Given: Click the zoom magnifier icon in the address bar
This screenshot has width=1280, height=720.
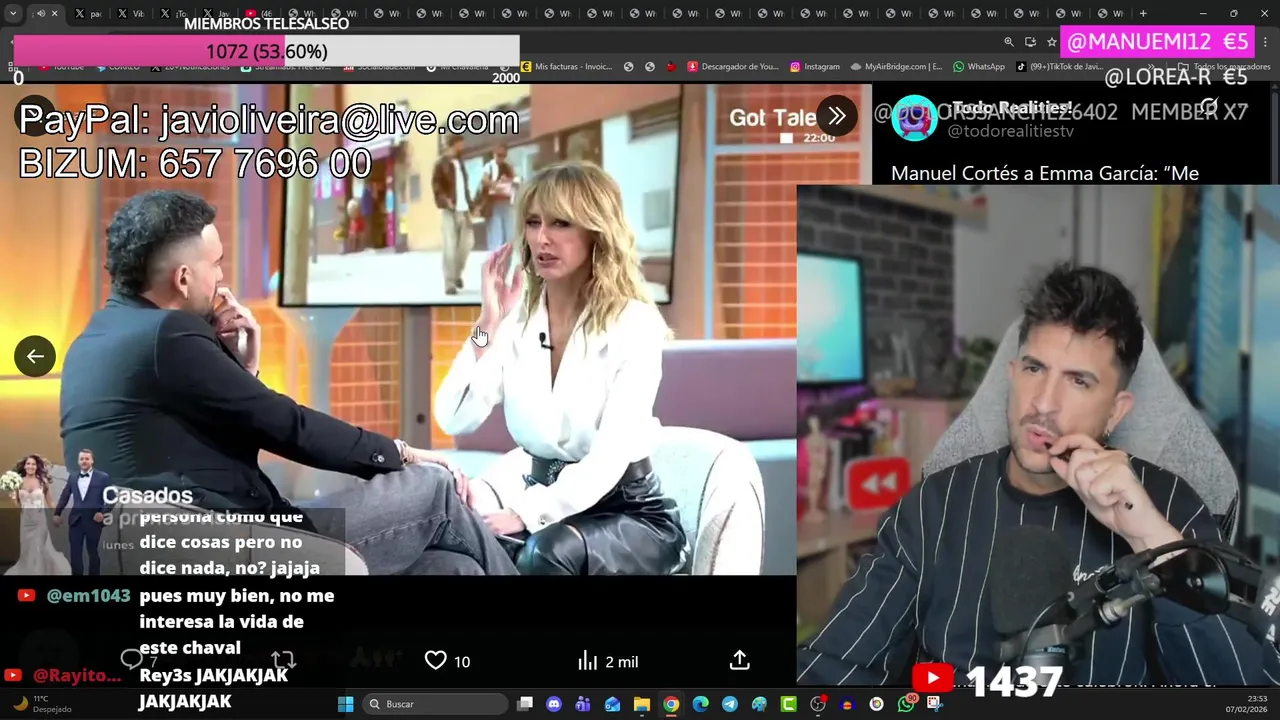Looking at the screenshot, I should pos(1009,41).
